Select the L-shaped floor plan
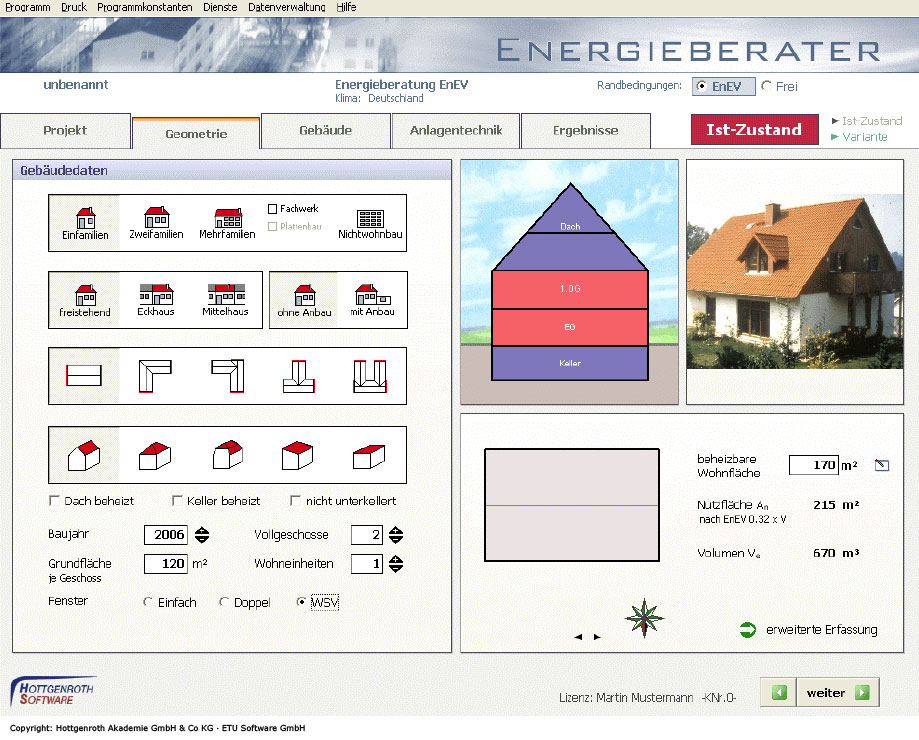The width and height of the screenshot is (919, 740). point(155,376)
